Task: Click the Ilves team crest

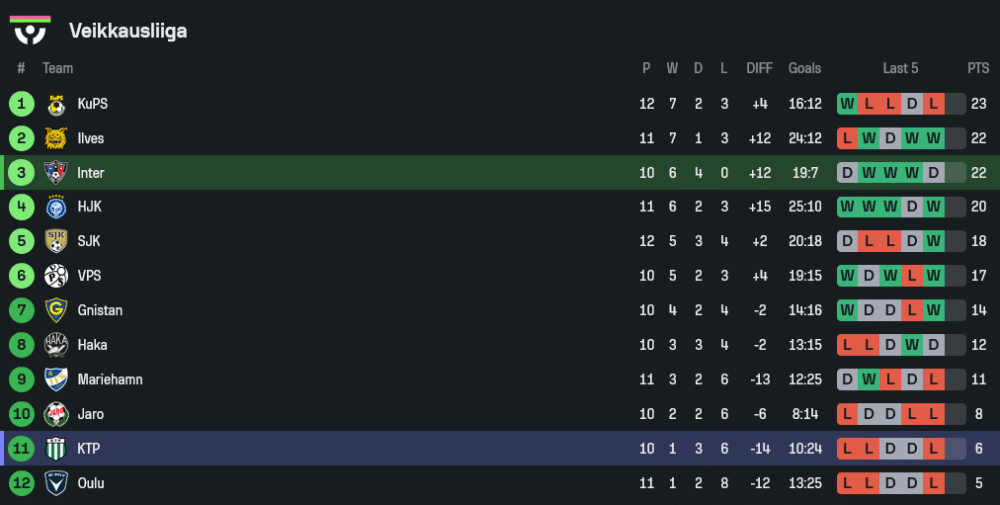Action: 56,138
